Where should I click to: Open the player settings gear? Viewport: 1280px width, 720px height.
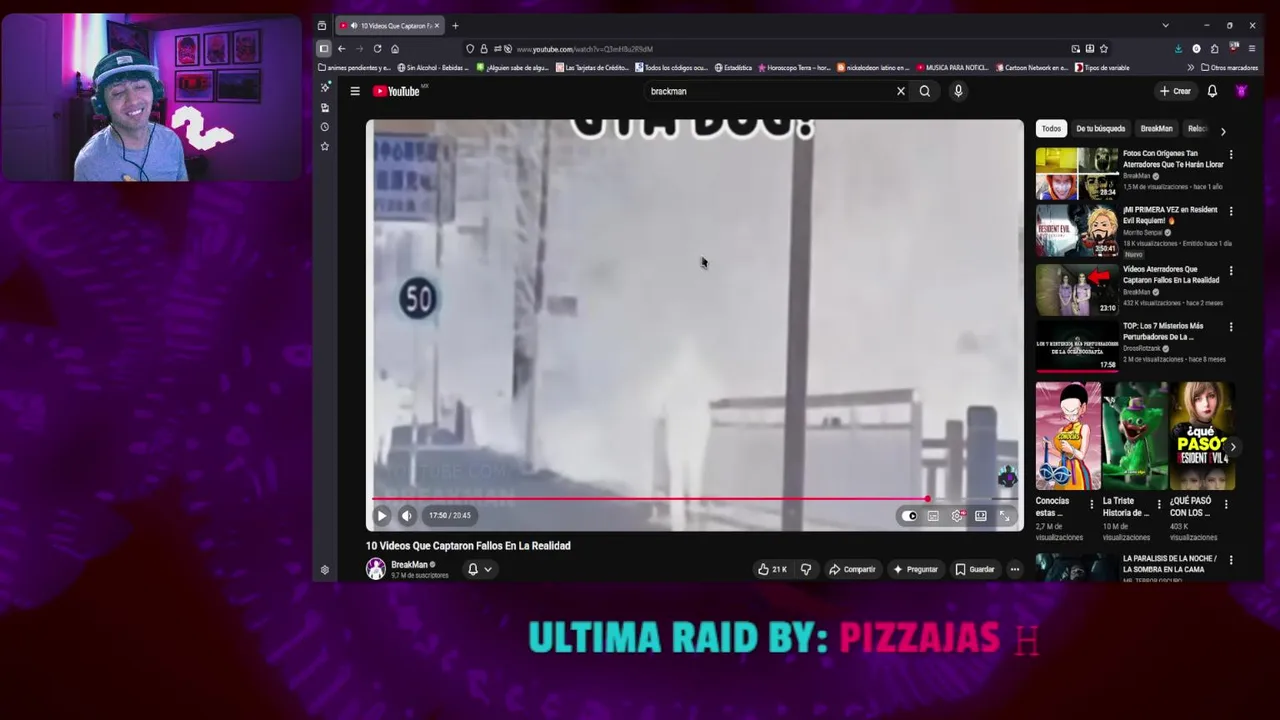(x=957, y=516)
